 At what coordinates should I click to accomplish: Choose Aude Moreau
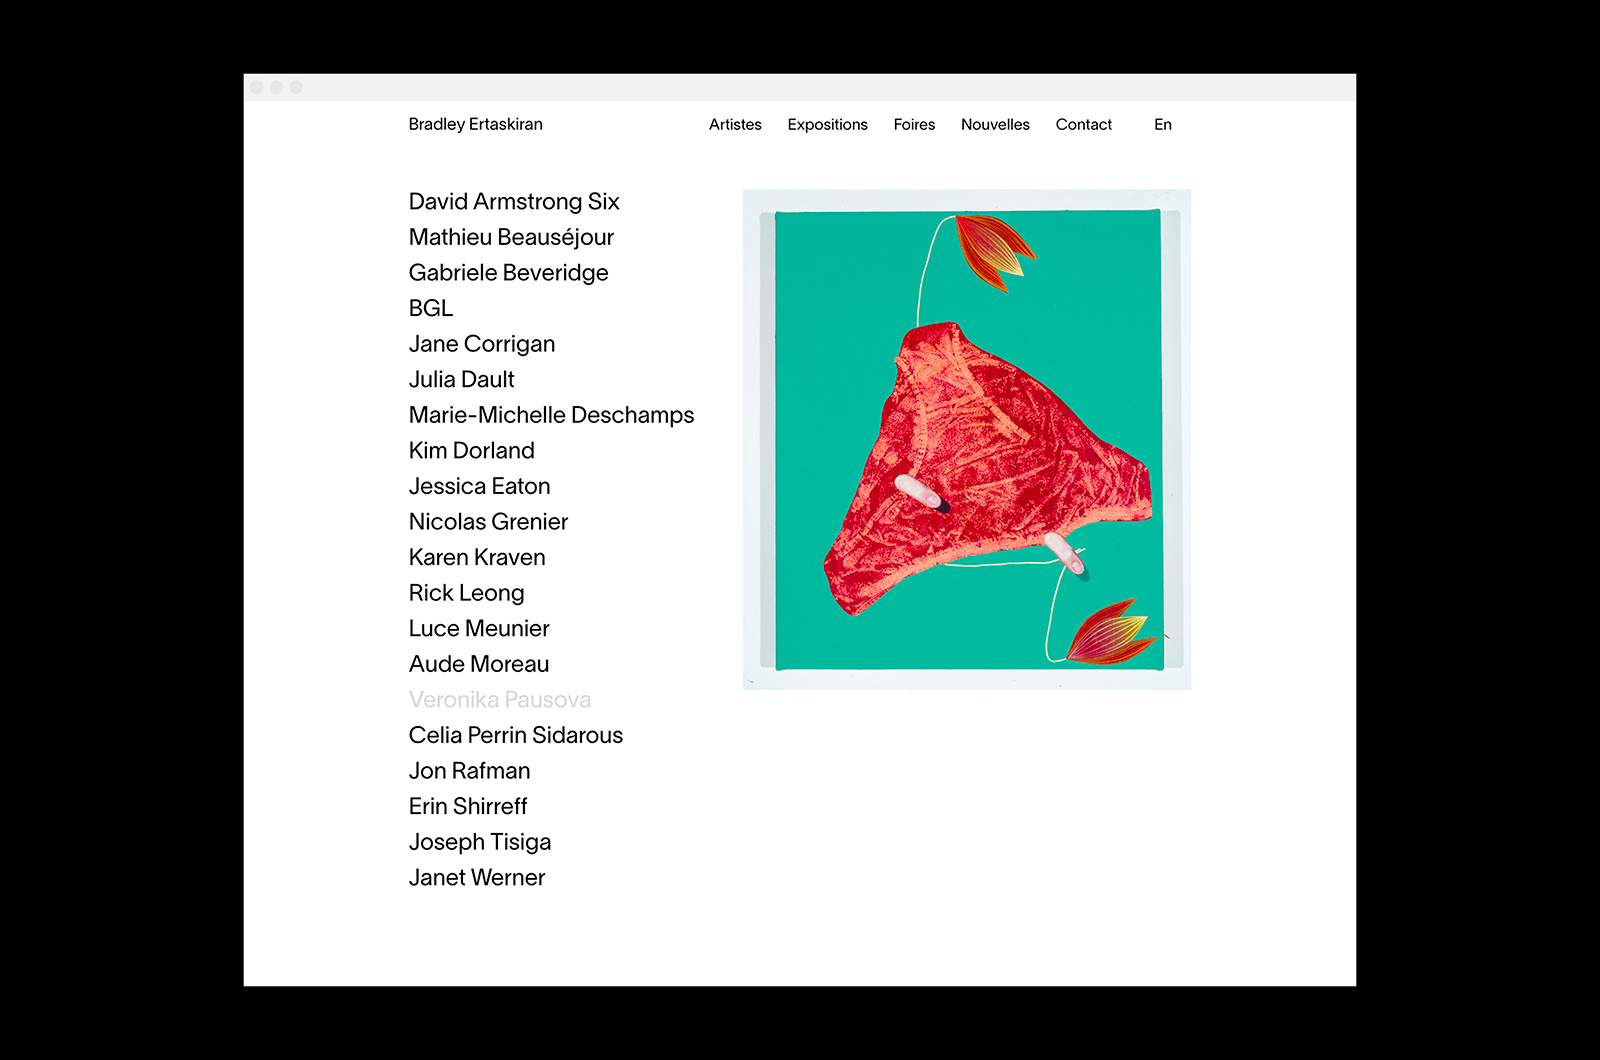479,664
